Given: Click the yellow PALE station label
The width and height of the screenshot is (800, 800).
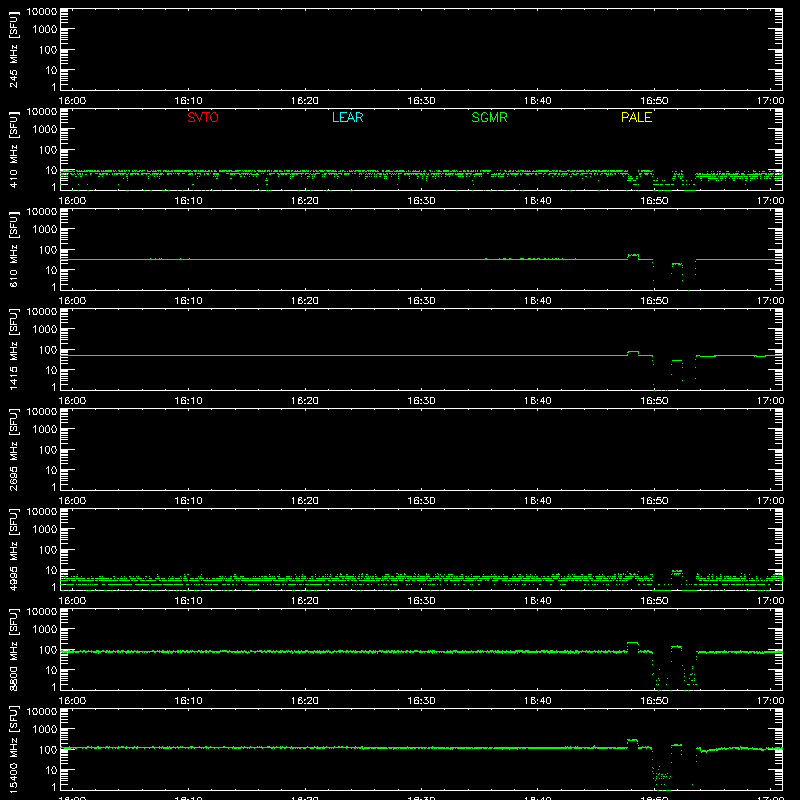Looking at the screenshot, I should [x=636, y=117].
